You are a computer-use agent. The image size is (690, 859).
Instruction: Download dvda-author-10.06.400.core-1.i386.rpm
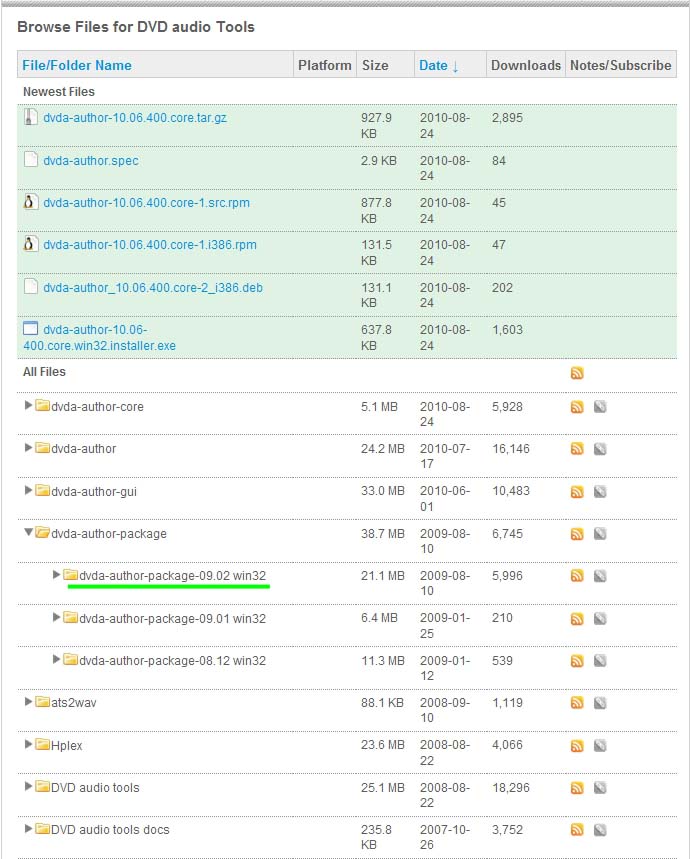(150, 245)
